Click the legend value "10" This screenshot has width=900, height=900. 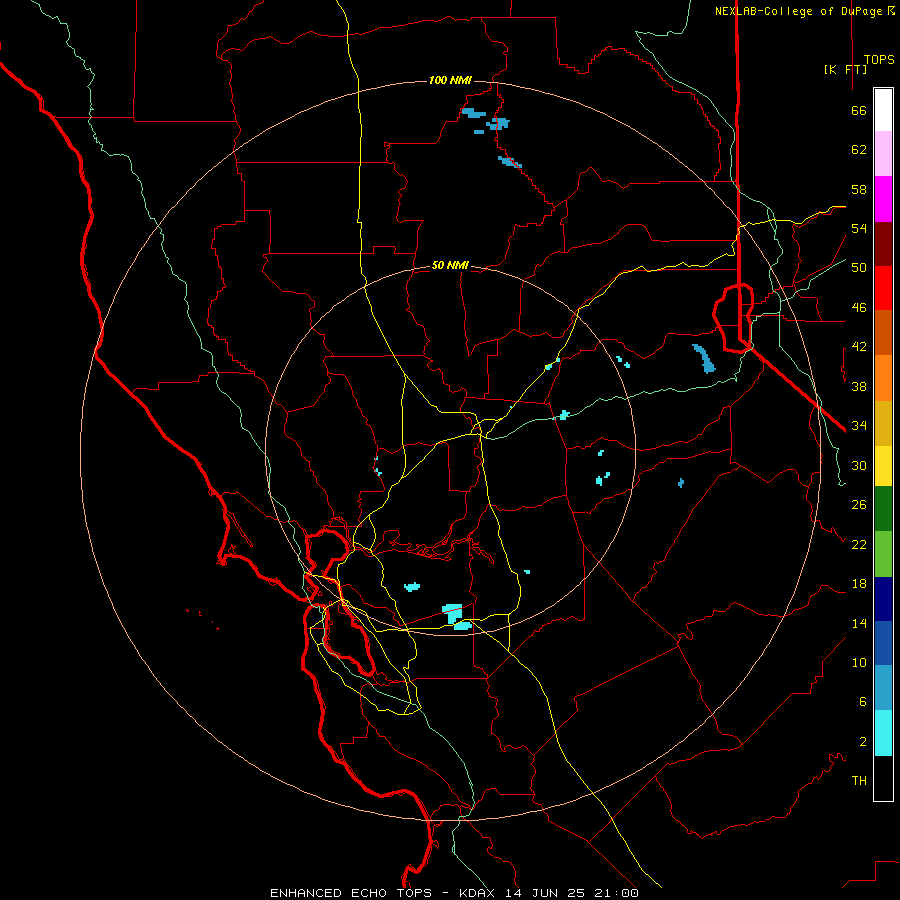859,662
